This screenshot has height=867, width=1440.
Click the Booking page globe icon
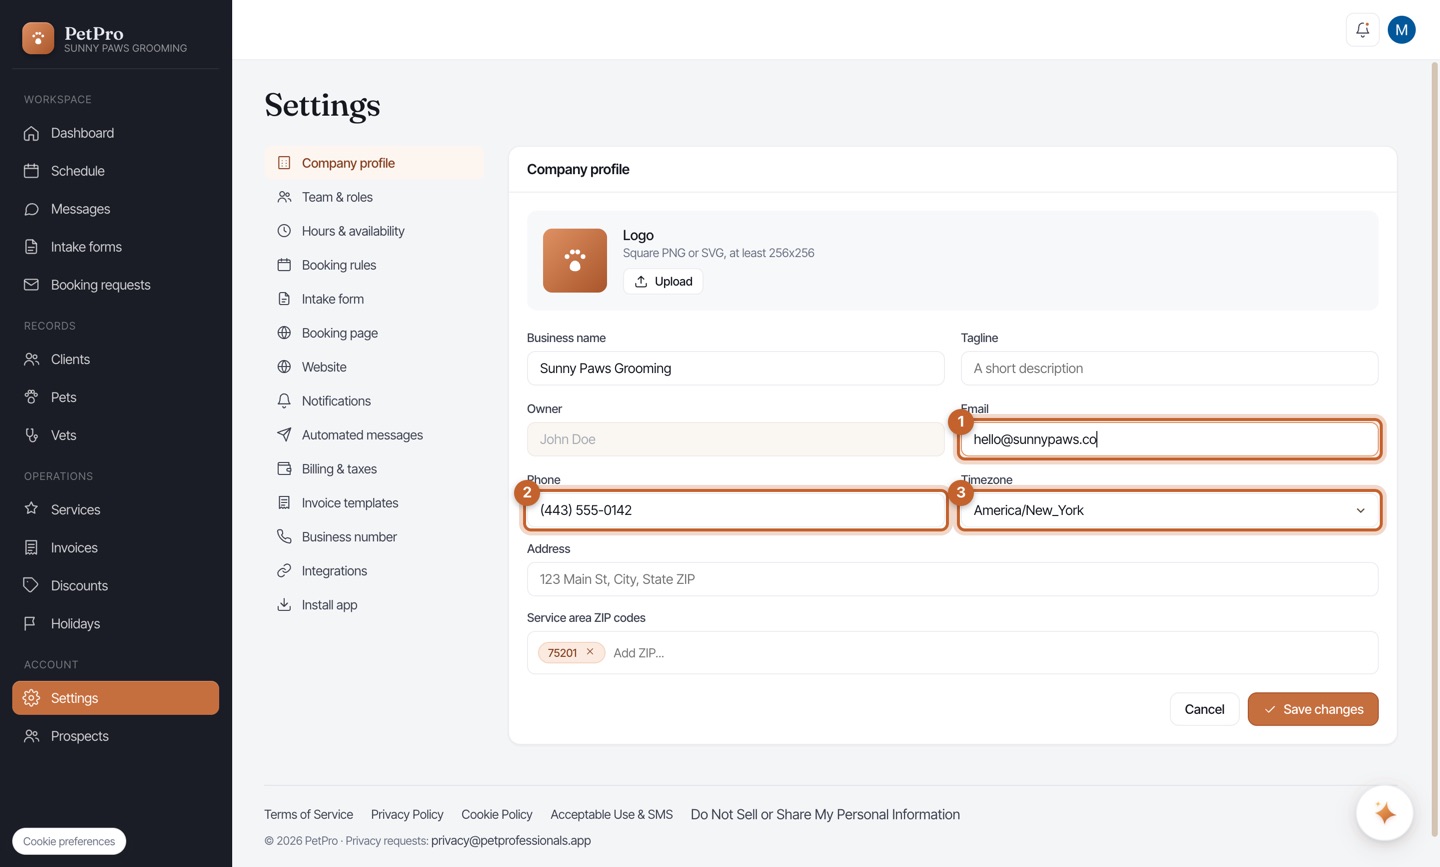284,333
